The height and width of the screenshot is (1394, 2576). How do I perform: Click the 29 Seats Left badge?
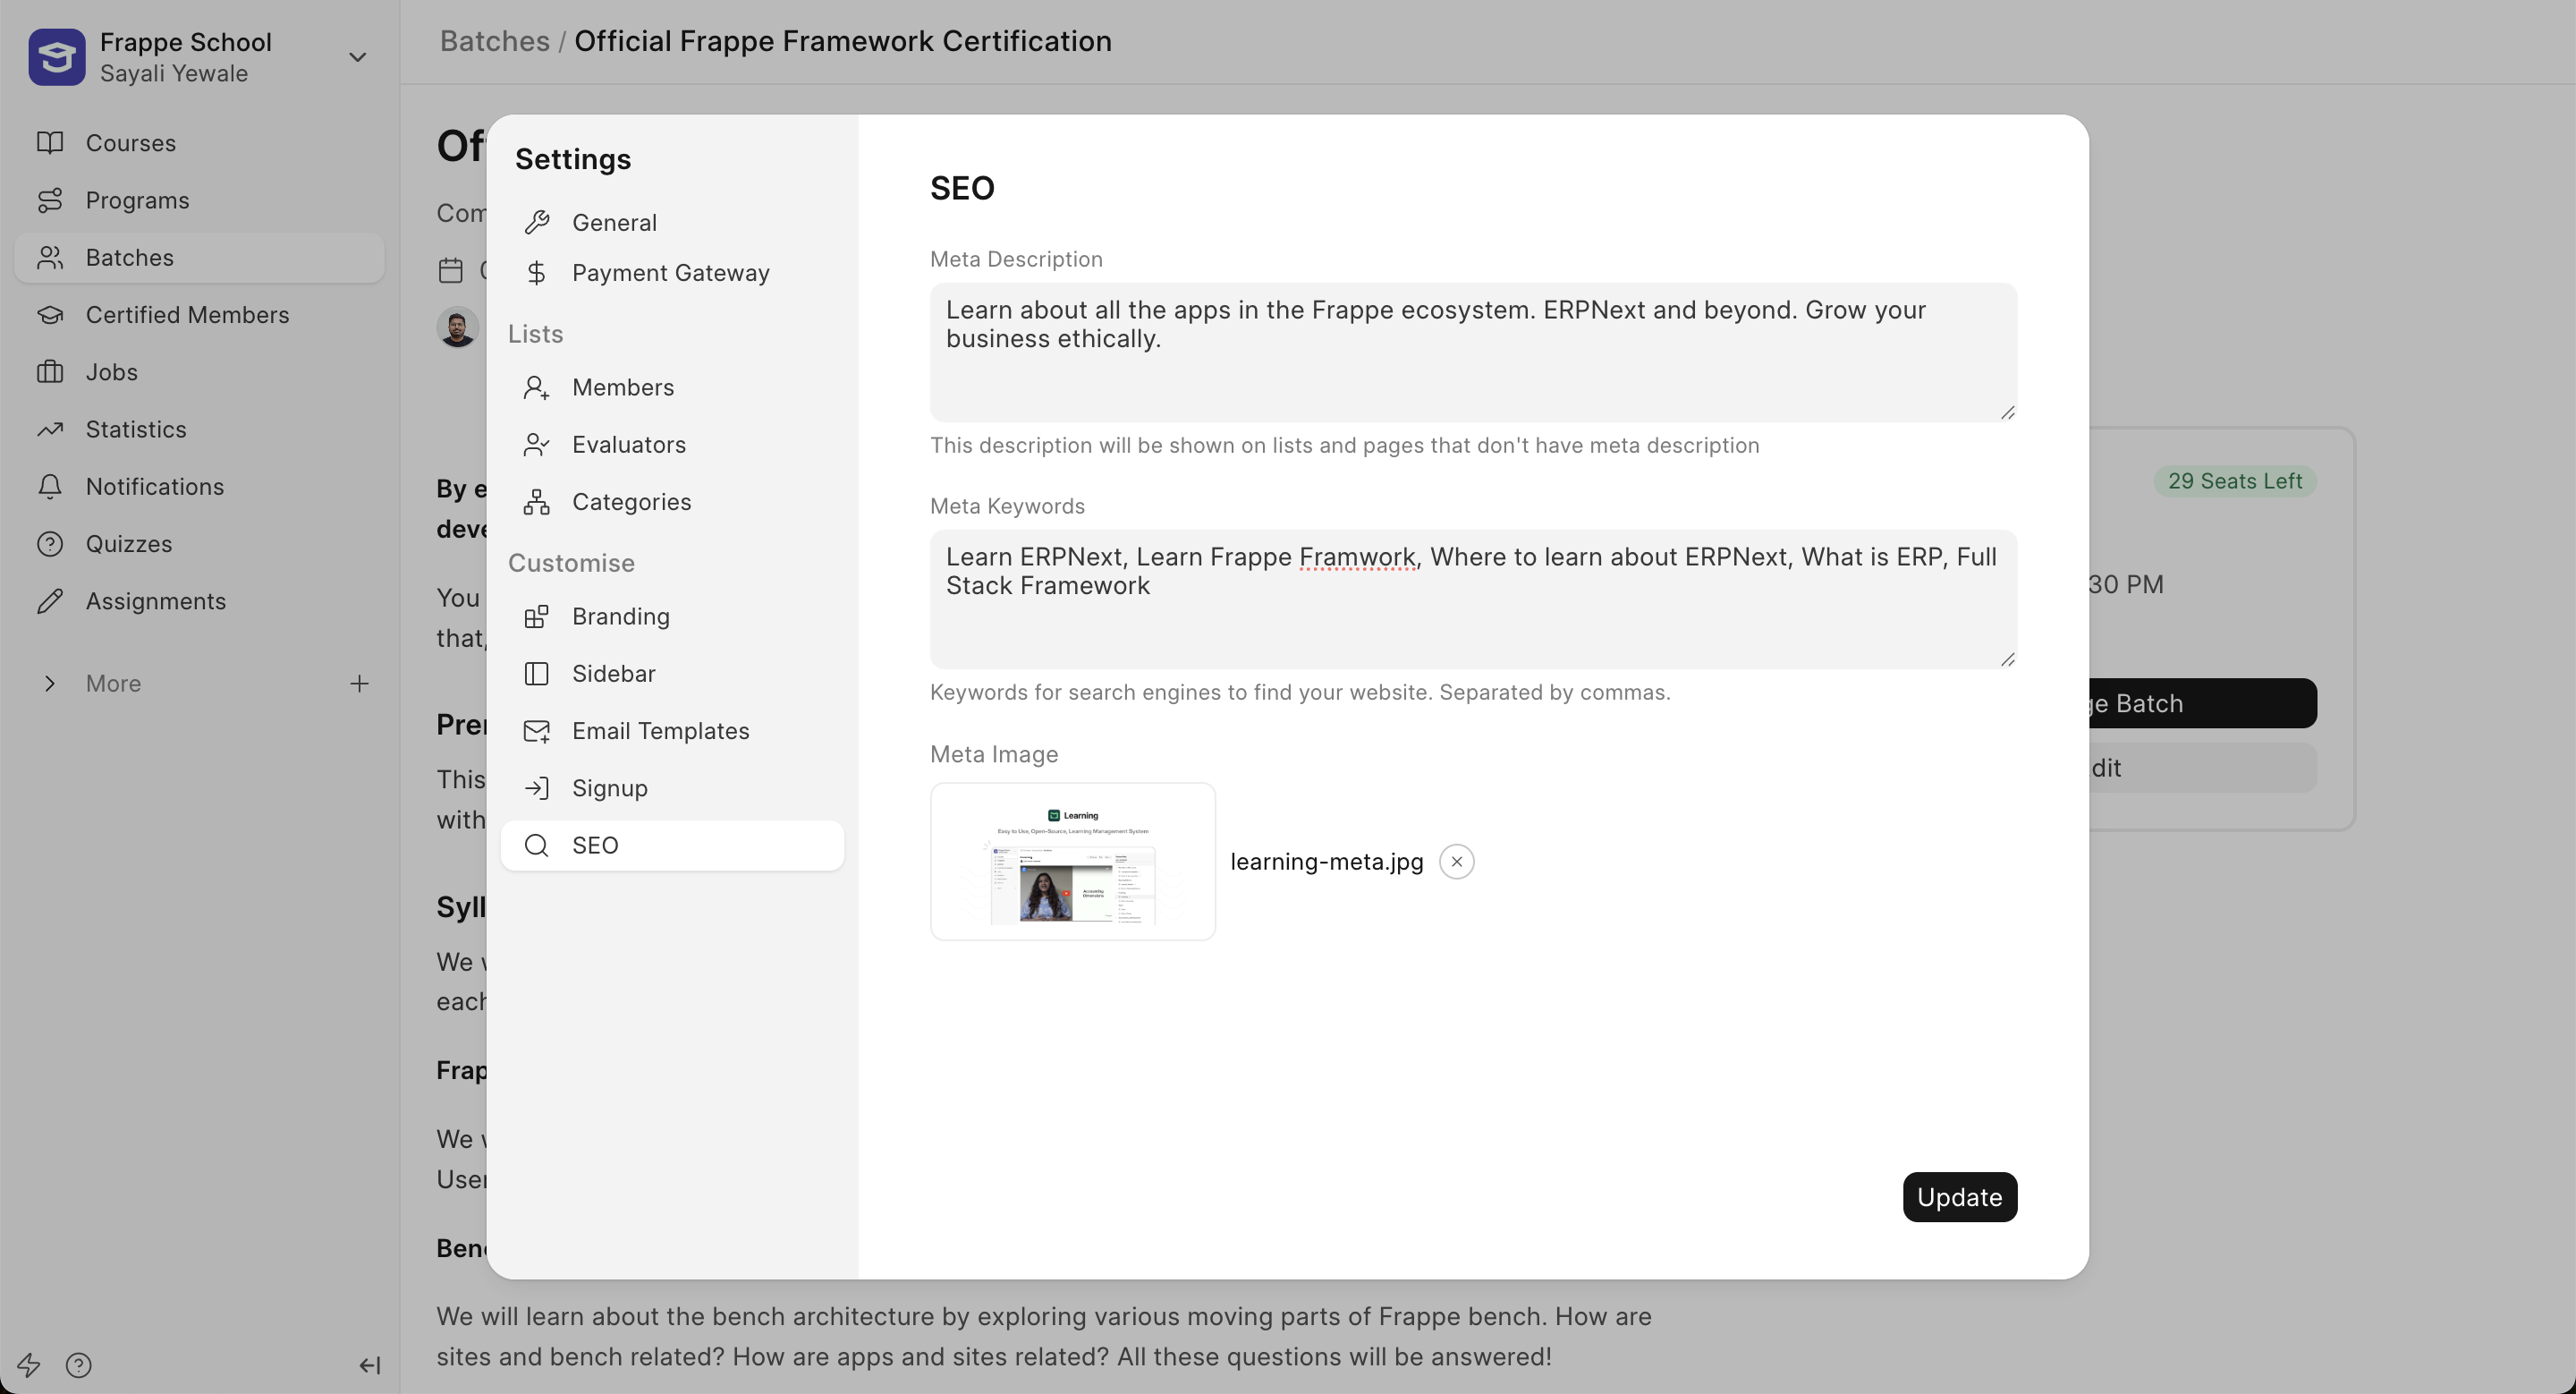click(x=2235, y=481)
